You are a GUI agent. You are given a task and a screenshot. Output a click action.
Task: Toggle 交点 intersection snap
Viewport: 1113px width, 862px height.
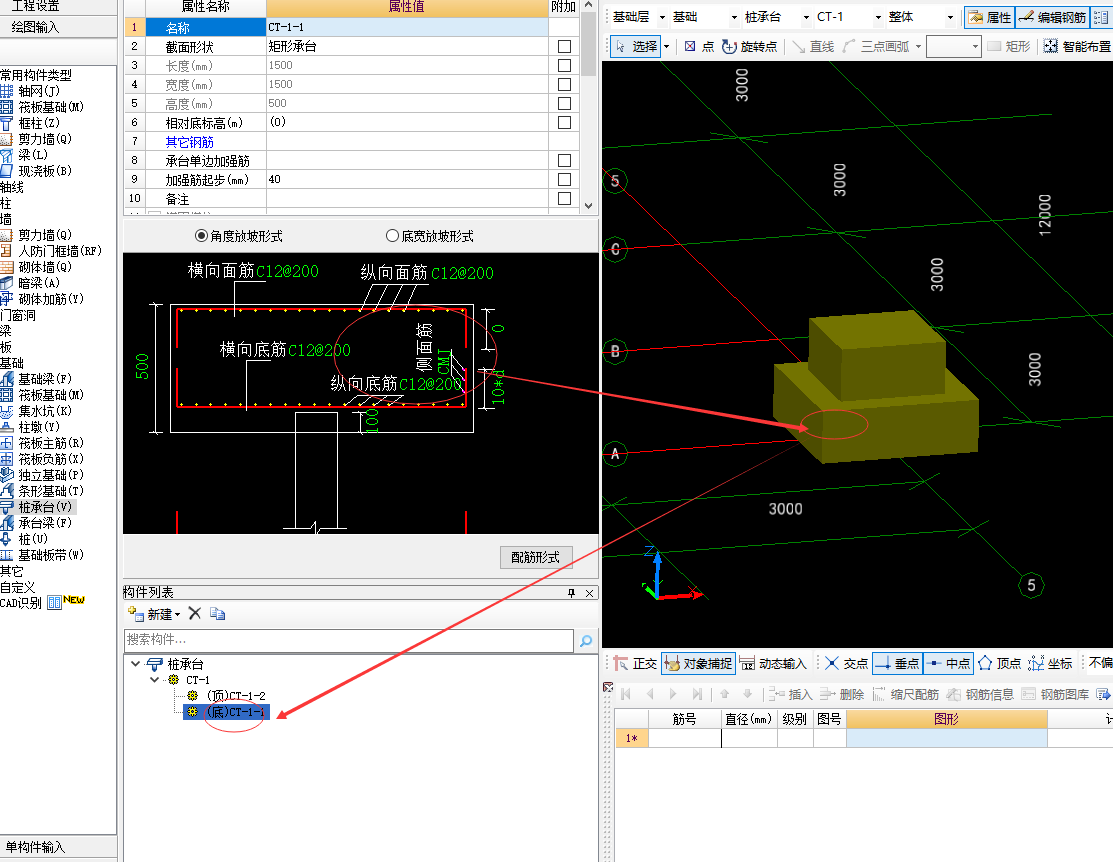coord(846,663)
